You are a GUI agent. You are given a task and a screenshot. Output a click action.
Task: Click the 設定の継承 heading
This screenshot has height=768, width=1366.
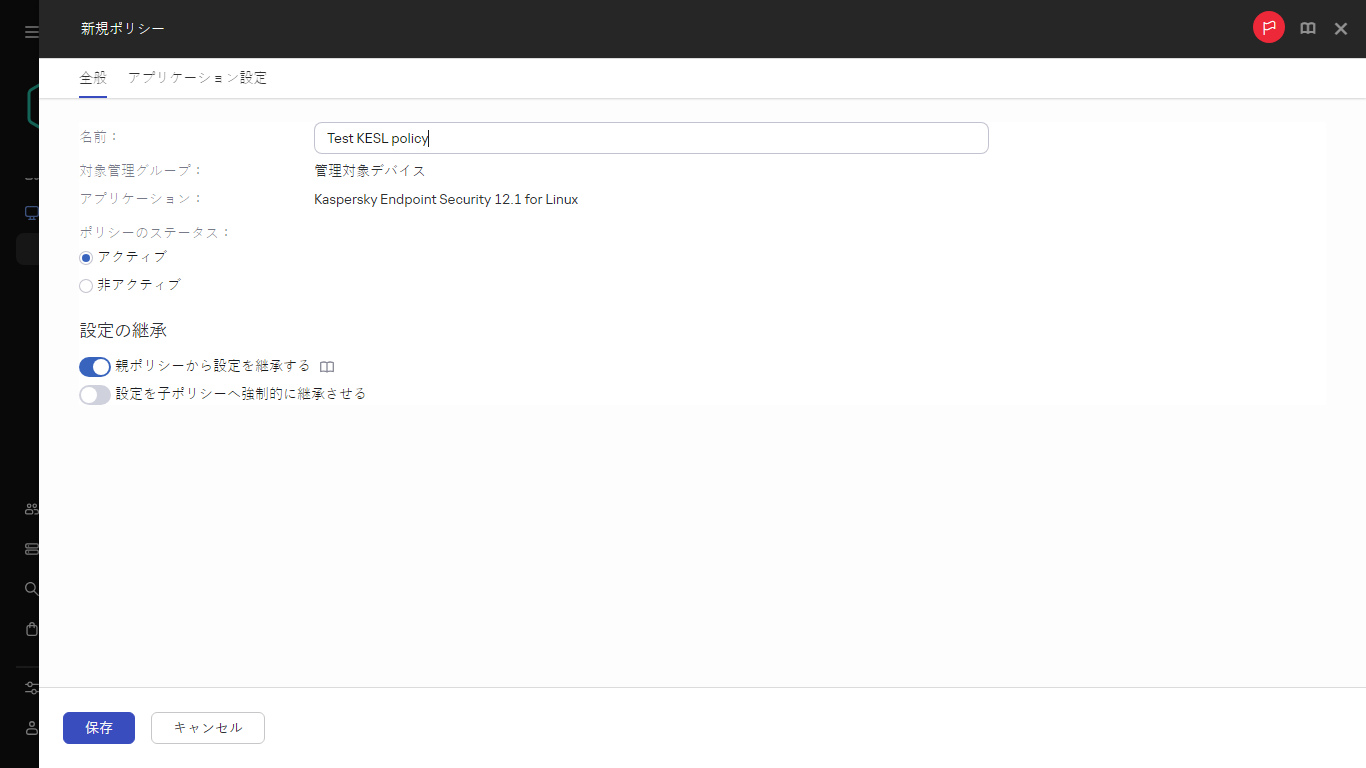(123, 330)
